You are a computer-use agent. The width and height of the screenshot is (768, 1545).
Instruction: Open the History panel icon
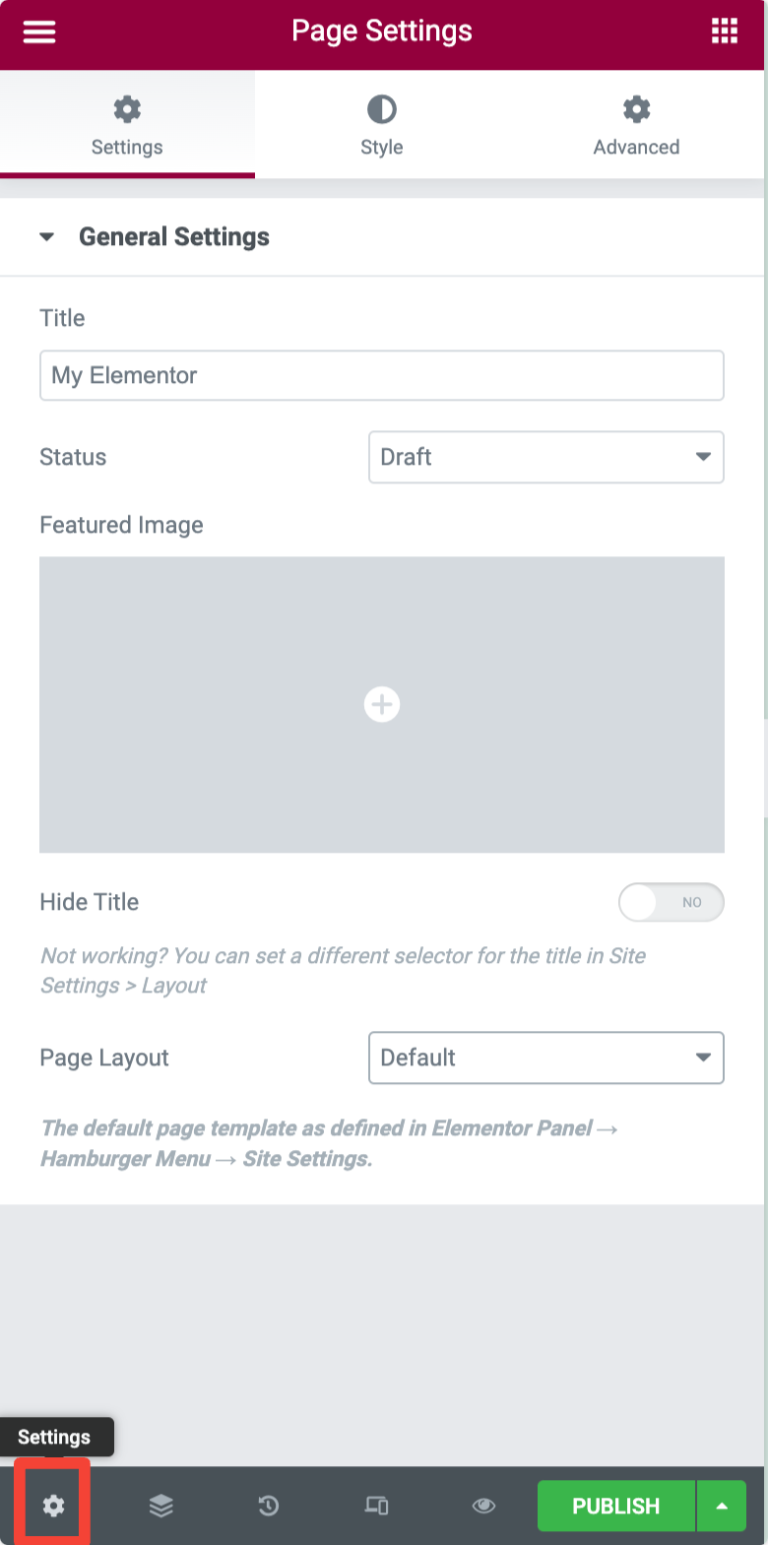pyautogui.click(x=268, y=1505)
